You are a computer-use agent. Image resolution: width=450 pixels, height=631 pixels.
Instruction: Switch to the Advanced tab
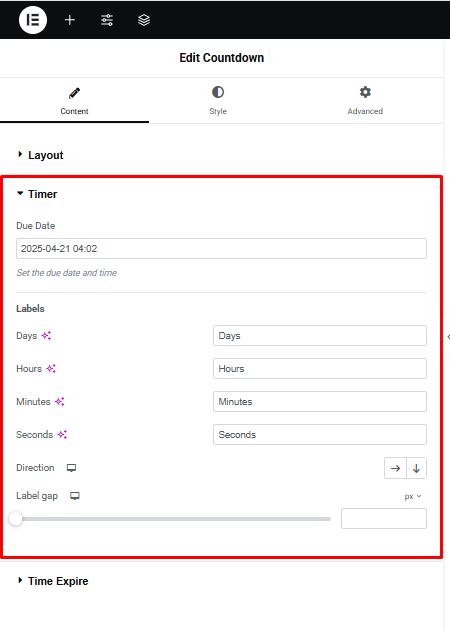pos(365,101)
